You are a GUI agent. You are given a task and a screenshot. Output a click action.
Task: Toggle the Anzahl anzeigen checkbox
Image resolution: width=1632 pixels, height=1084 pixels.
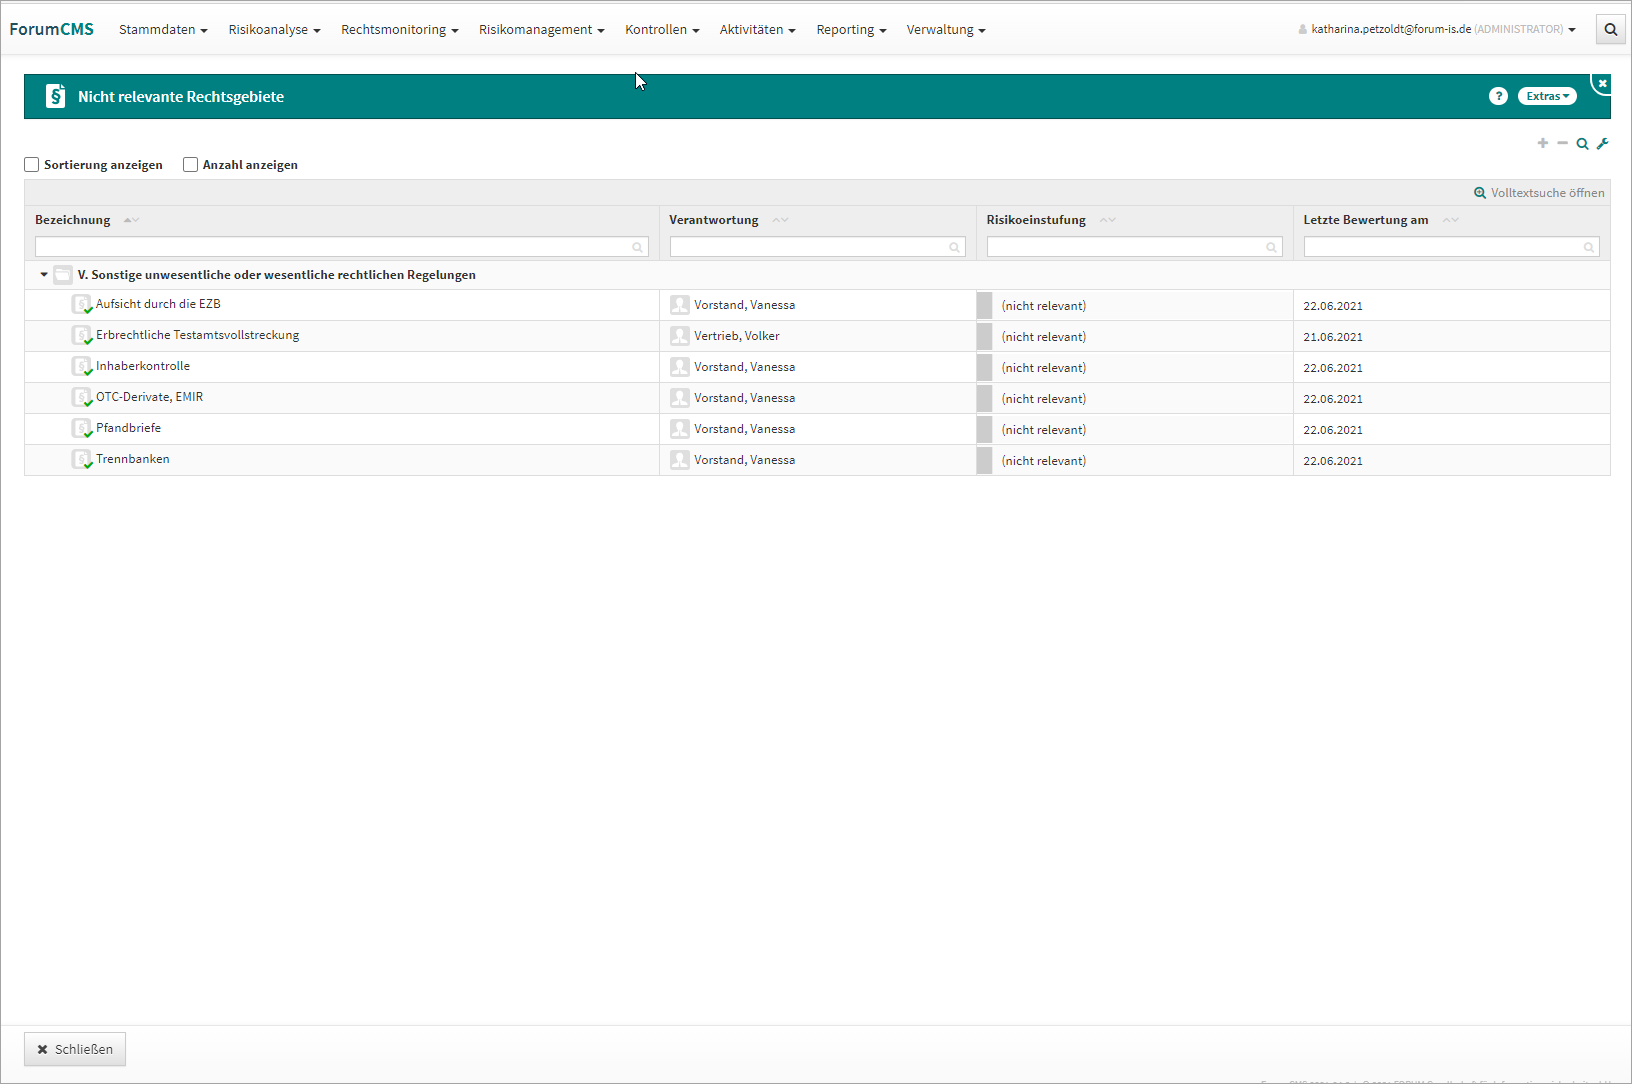[190, 165]
